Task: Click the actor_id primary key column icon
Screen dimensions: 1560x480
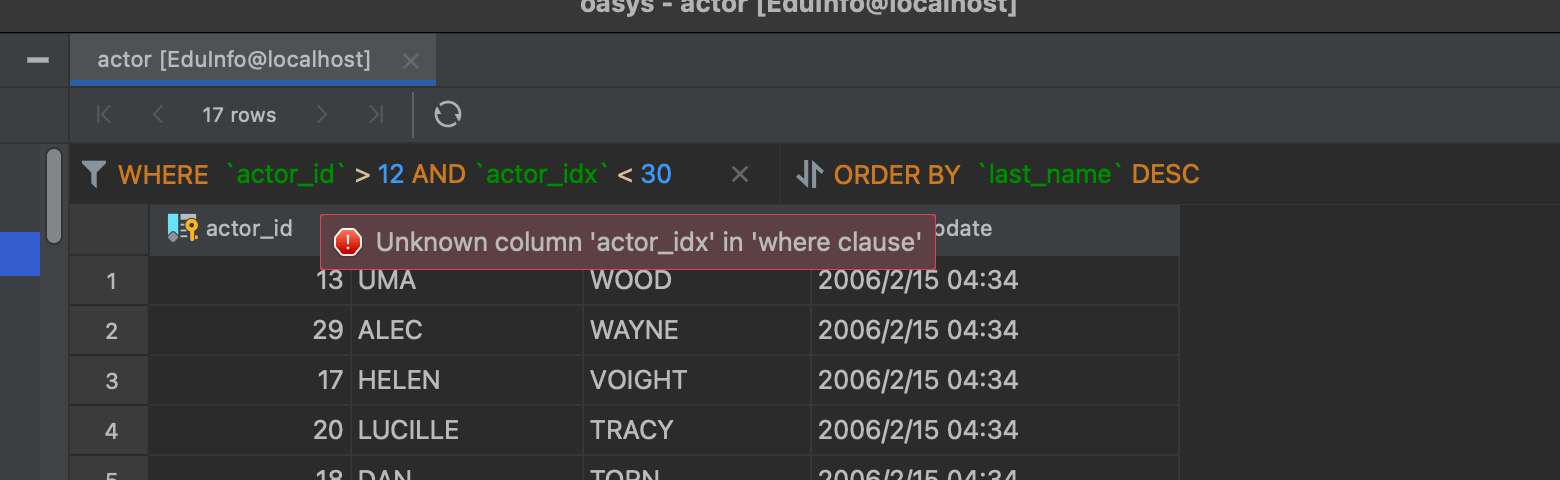Action: [183, 228]
